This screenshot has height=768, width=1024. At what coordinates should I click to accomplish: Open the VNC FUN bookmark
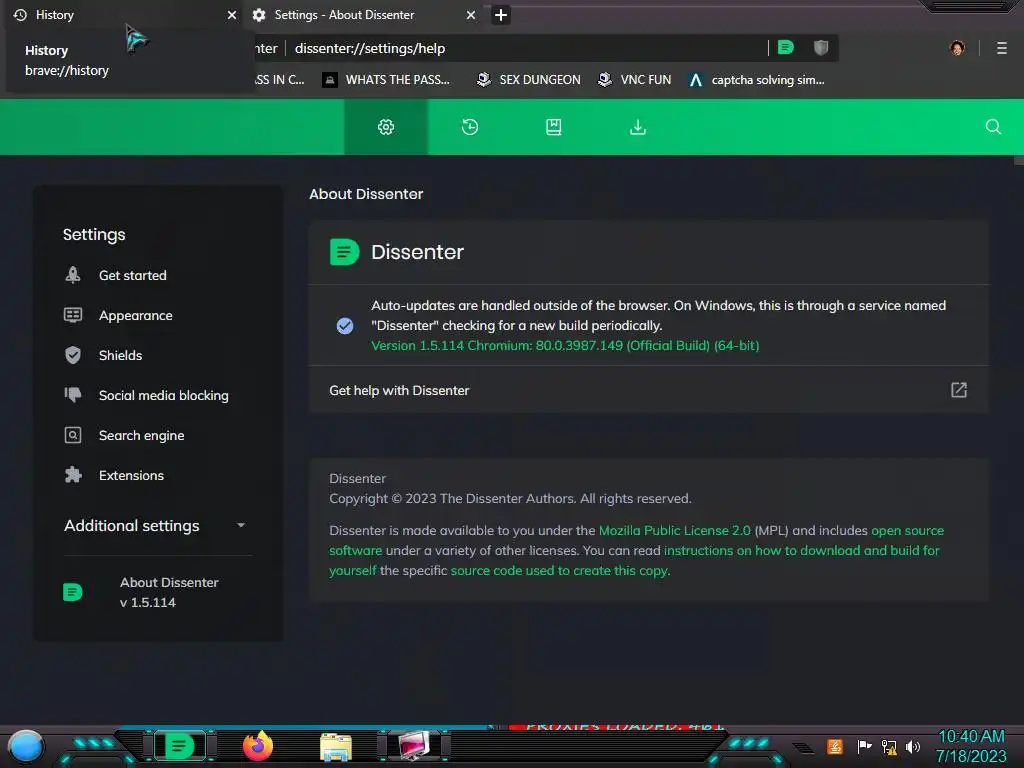[x=635, y=80]
